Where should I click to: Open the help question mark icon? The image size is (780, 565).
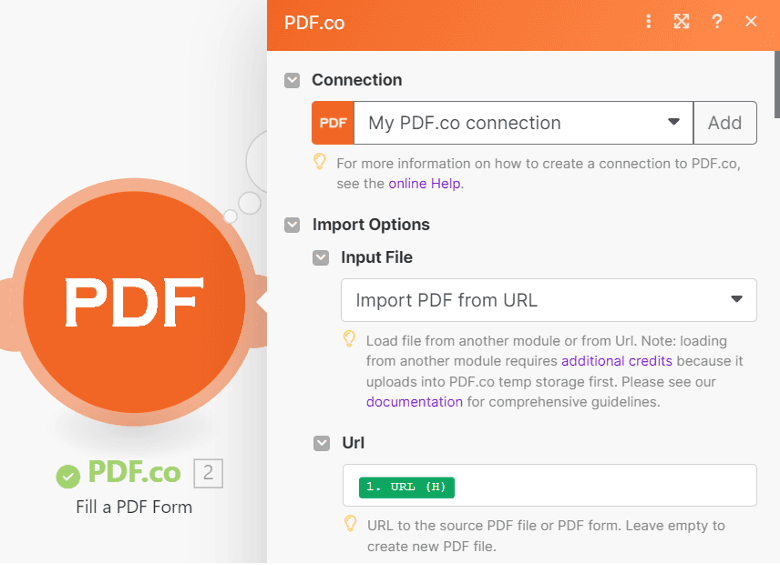click(717, 21)
